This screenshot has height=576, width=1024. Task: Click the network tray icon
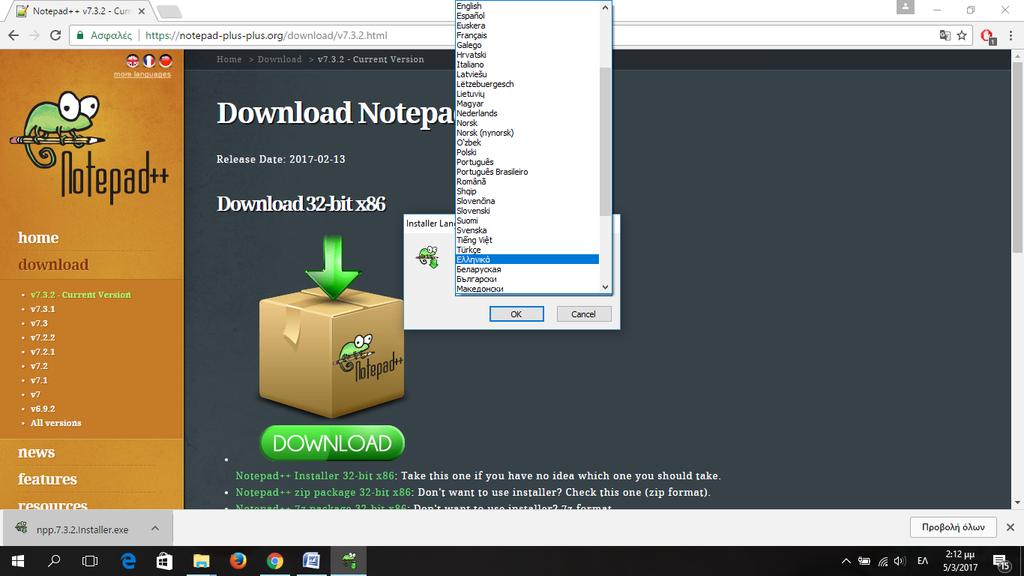pyautogui.click(x=883, y=561)
